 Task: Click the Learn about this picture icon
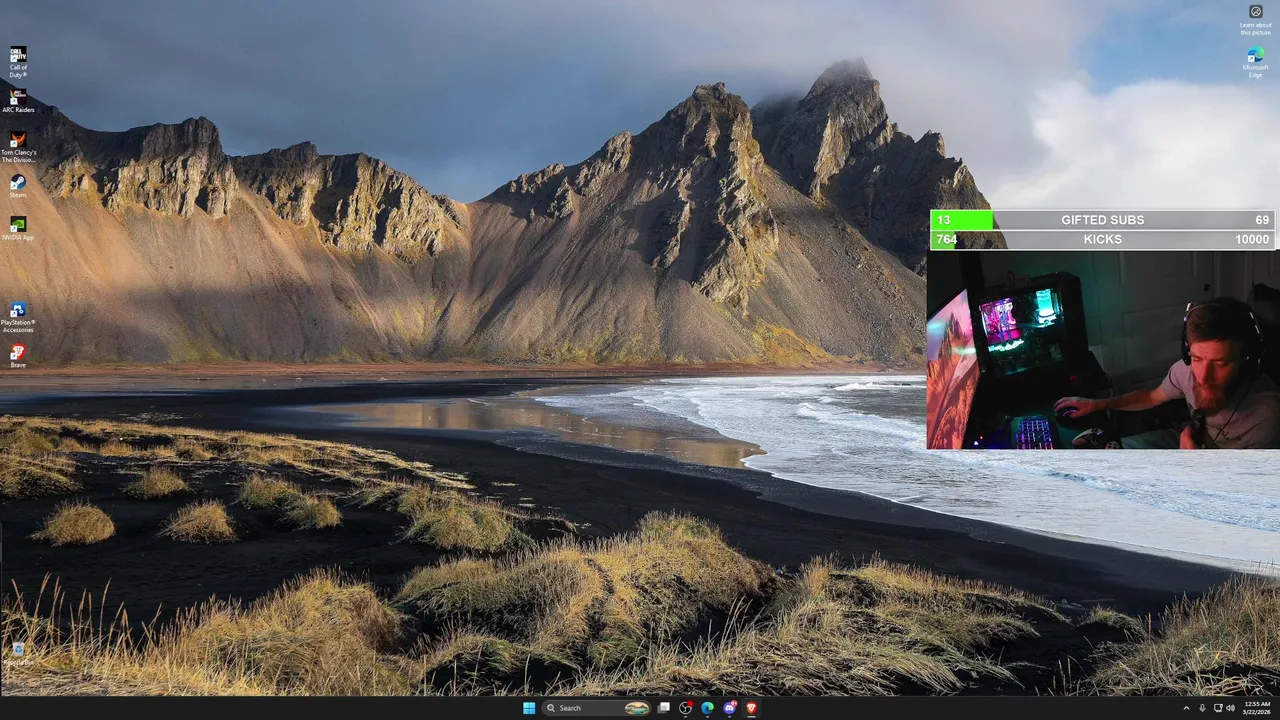[x=1256, y=19]
